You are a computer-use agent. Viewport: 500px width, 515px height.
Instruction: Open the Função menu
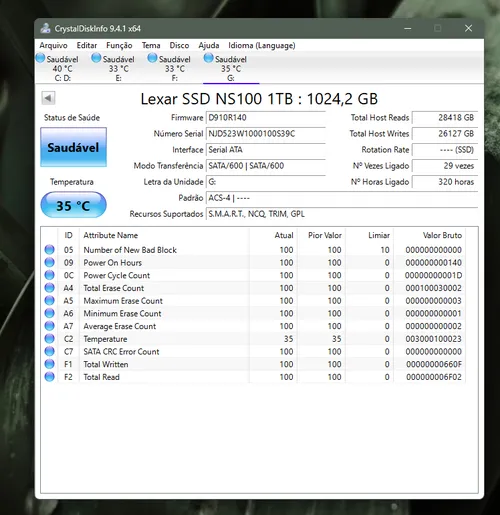(119, 45)
